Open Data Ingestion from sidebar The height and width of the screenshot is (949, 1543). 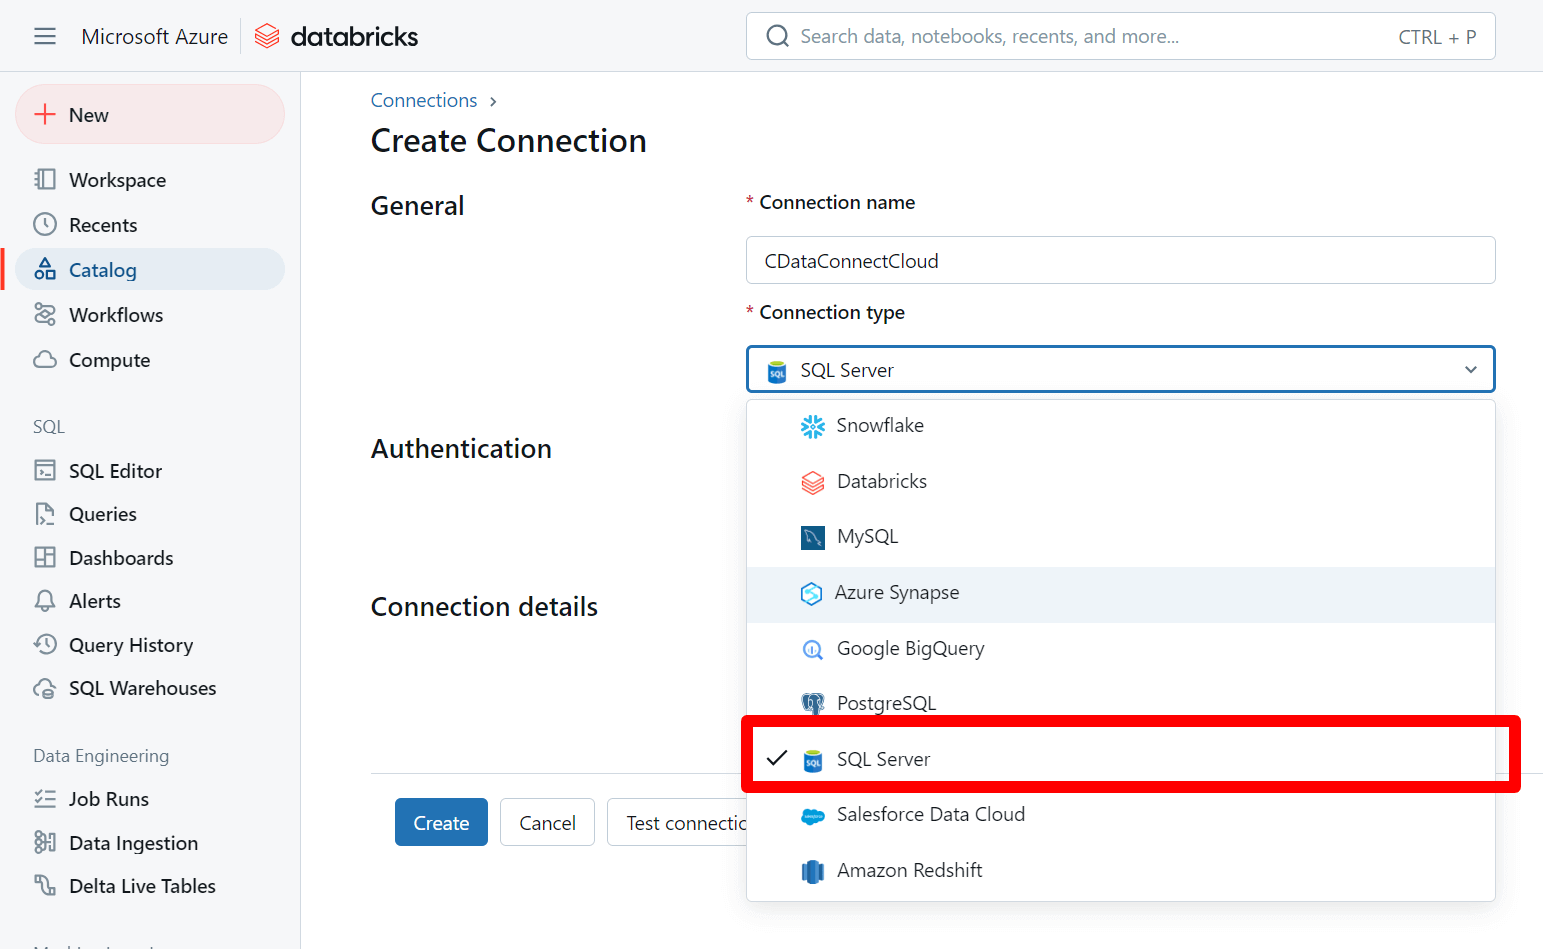click(x=150, y=843)
